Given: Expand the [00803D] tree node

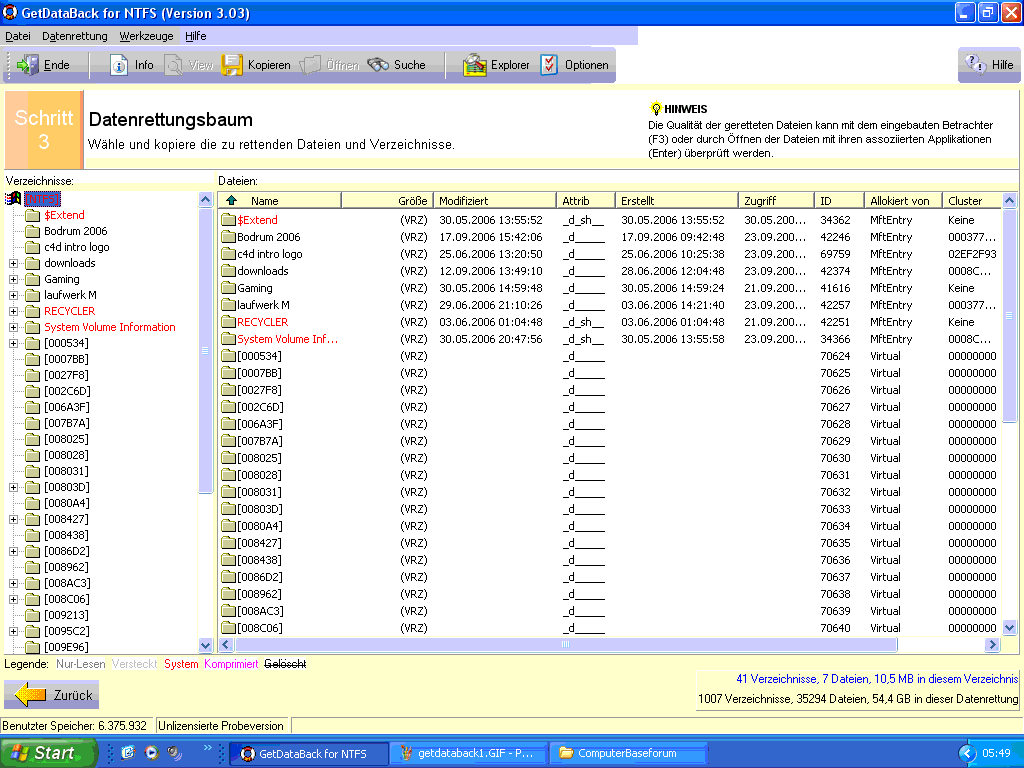Looking at the screenshot, I should (x=13, y=487).
